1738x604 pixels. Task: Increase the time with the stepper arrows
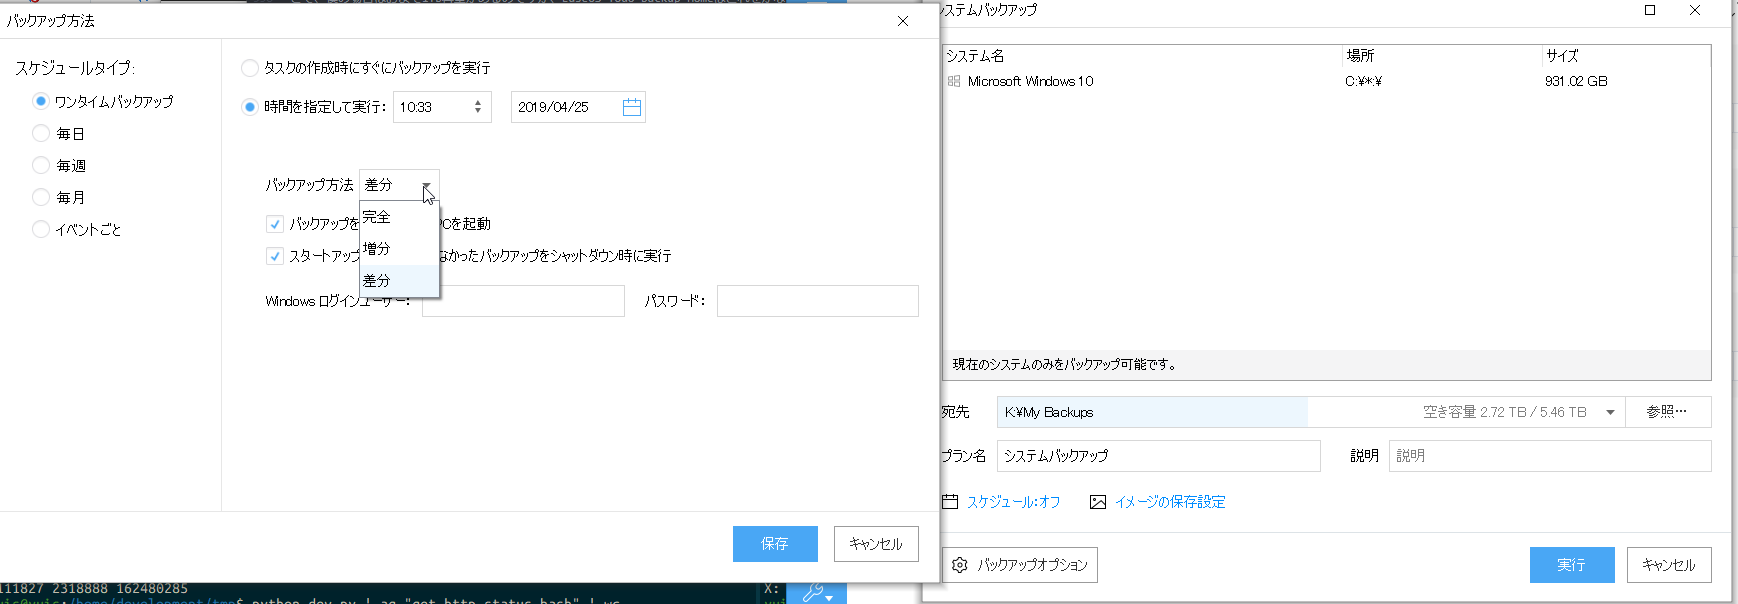[x=478, y=102]
